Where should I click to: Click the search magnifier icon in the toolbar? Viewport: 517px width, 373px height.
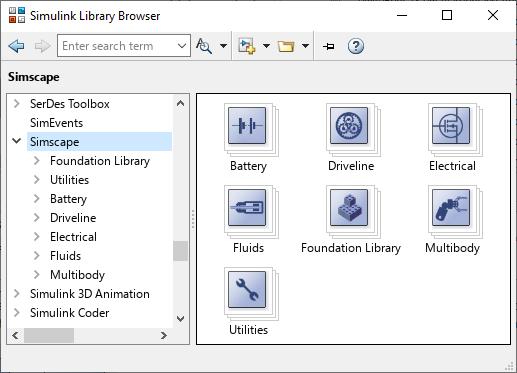click(x=204, y=46)
